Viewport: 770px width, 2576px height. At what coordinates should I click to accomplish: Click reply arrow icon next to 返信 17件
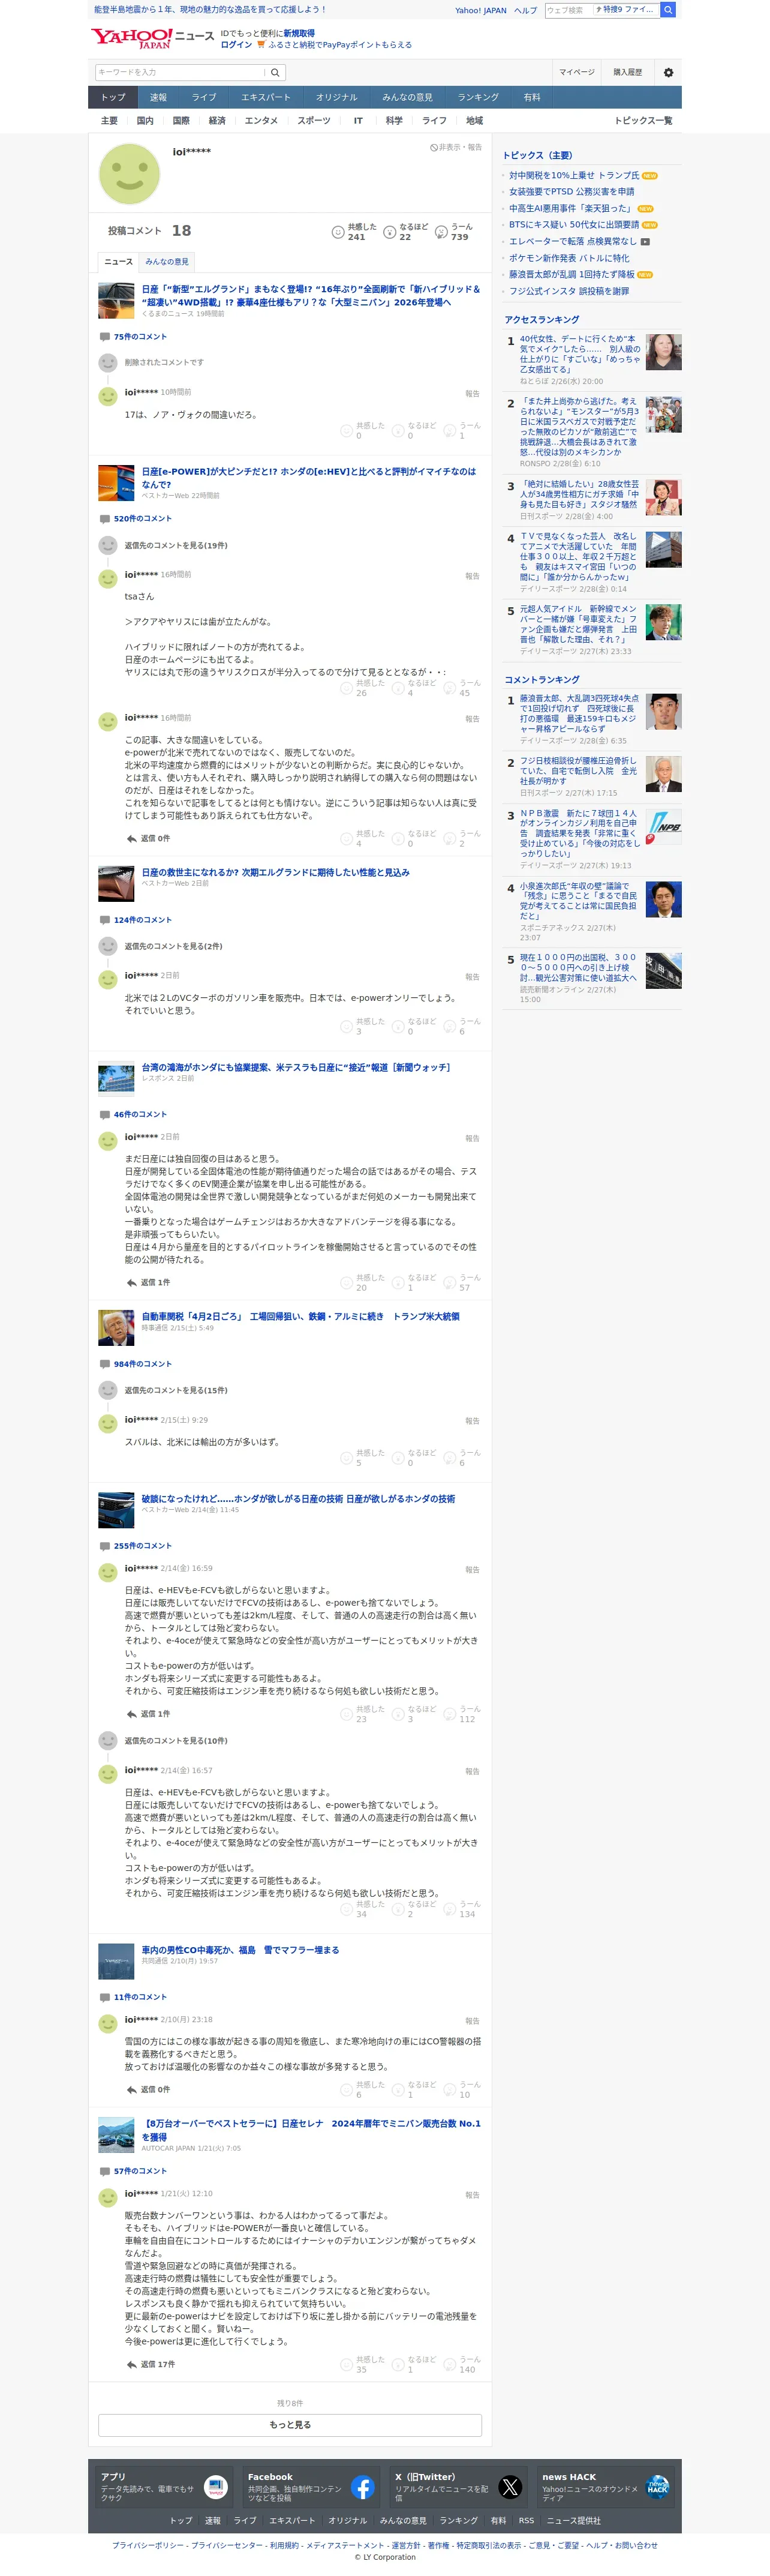(131, 2364)
